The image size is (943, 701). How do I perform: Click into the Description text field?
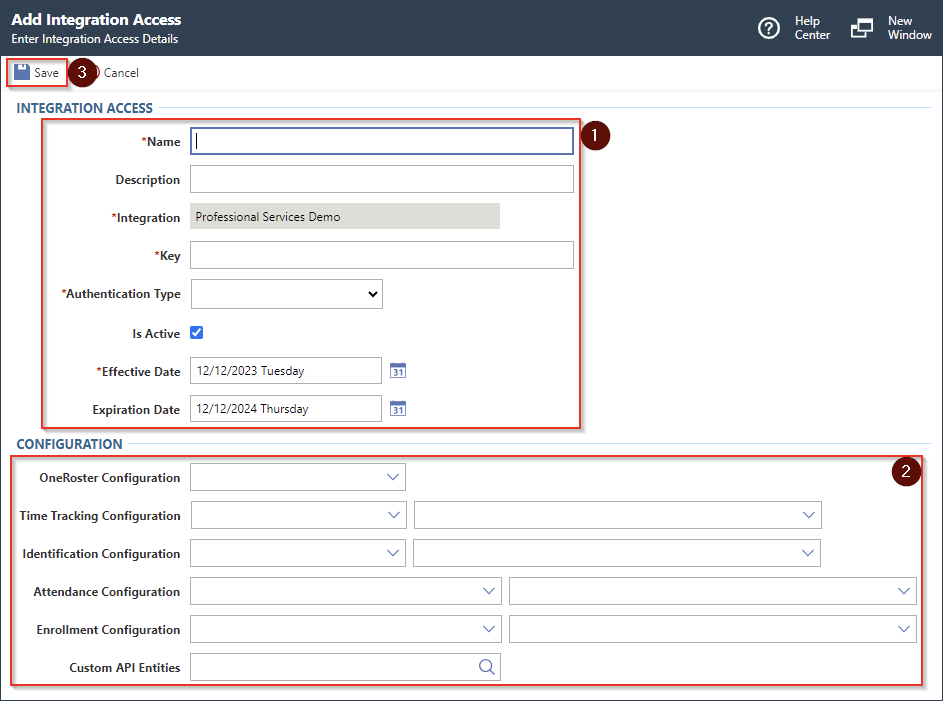382,179
